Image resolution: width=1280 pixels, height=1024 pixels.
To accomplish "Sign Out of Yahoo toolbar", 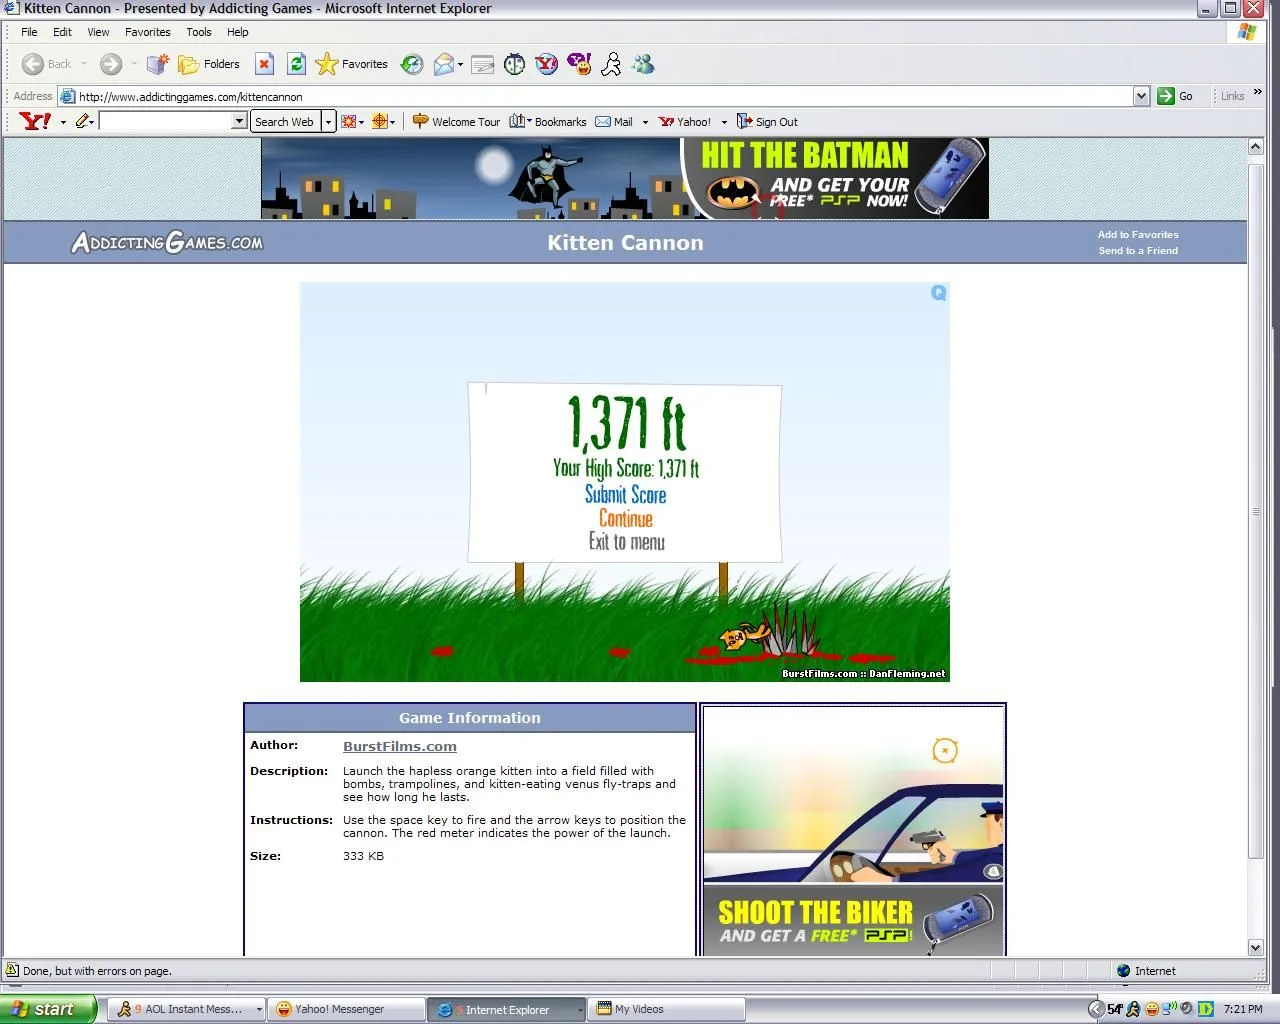I will coord(767,121).
